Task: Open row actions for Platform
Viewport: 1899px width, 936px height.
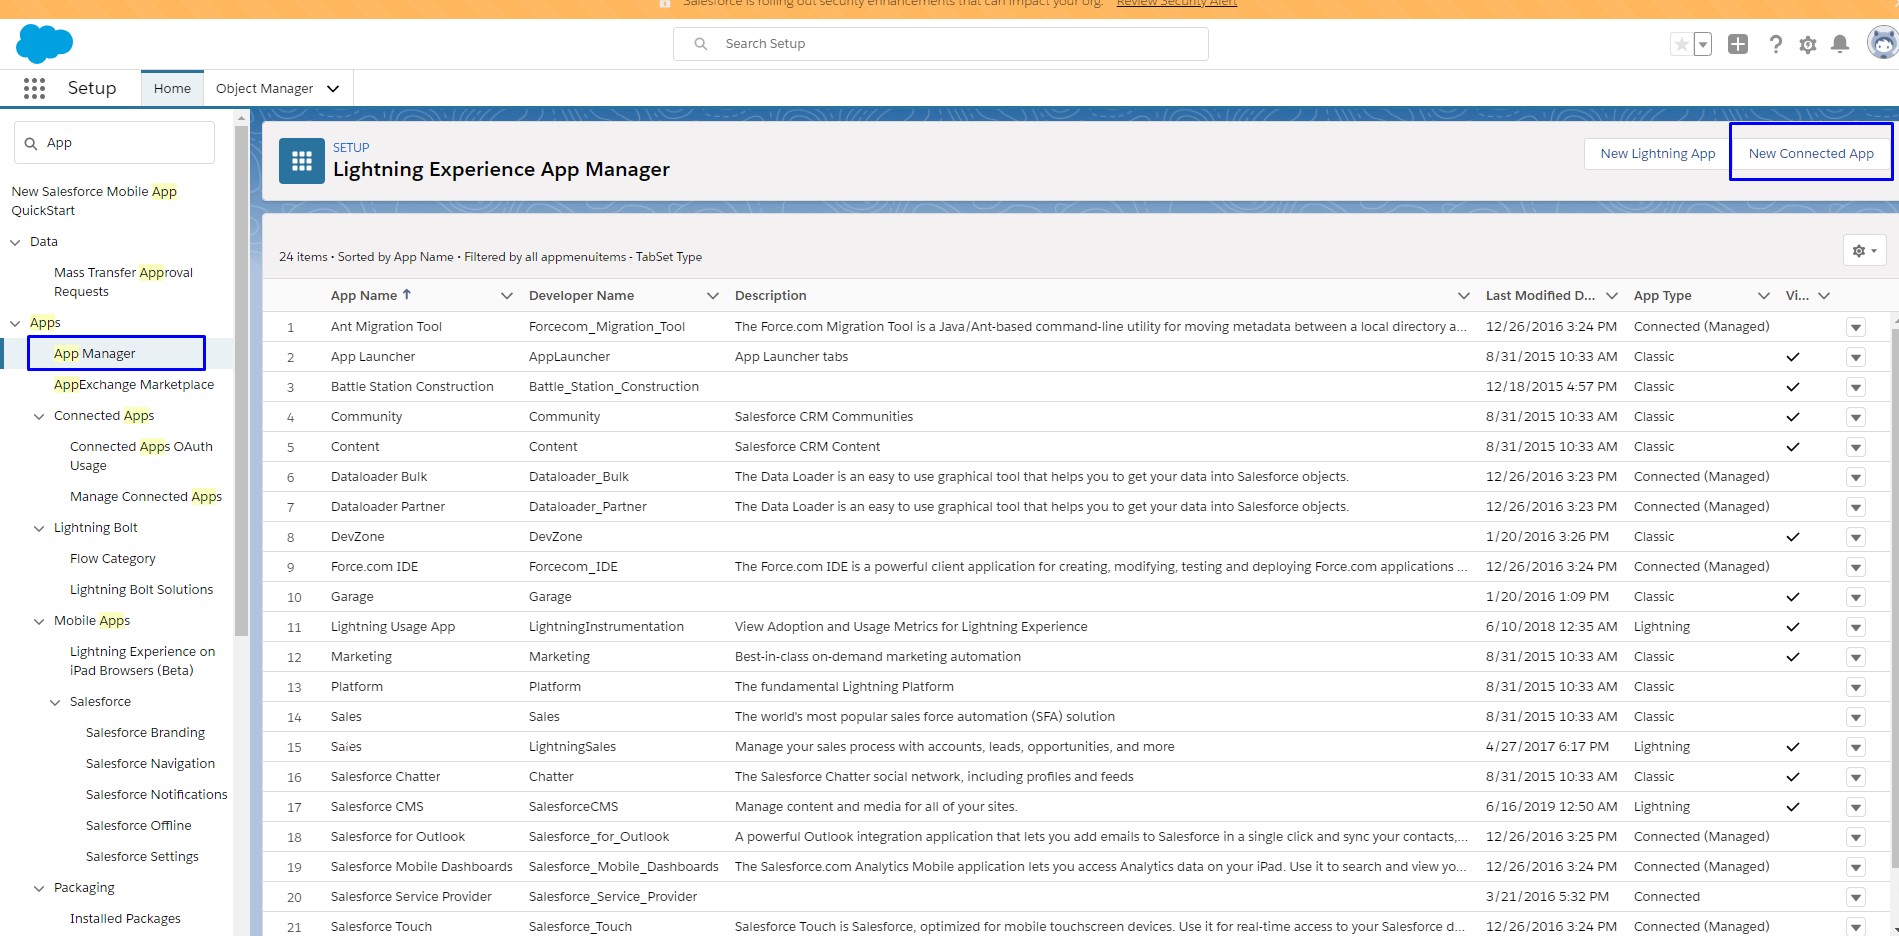Action: (x=1856, y=687)
